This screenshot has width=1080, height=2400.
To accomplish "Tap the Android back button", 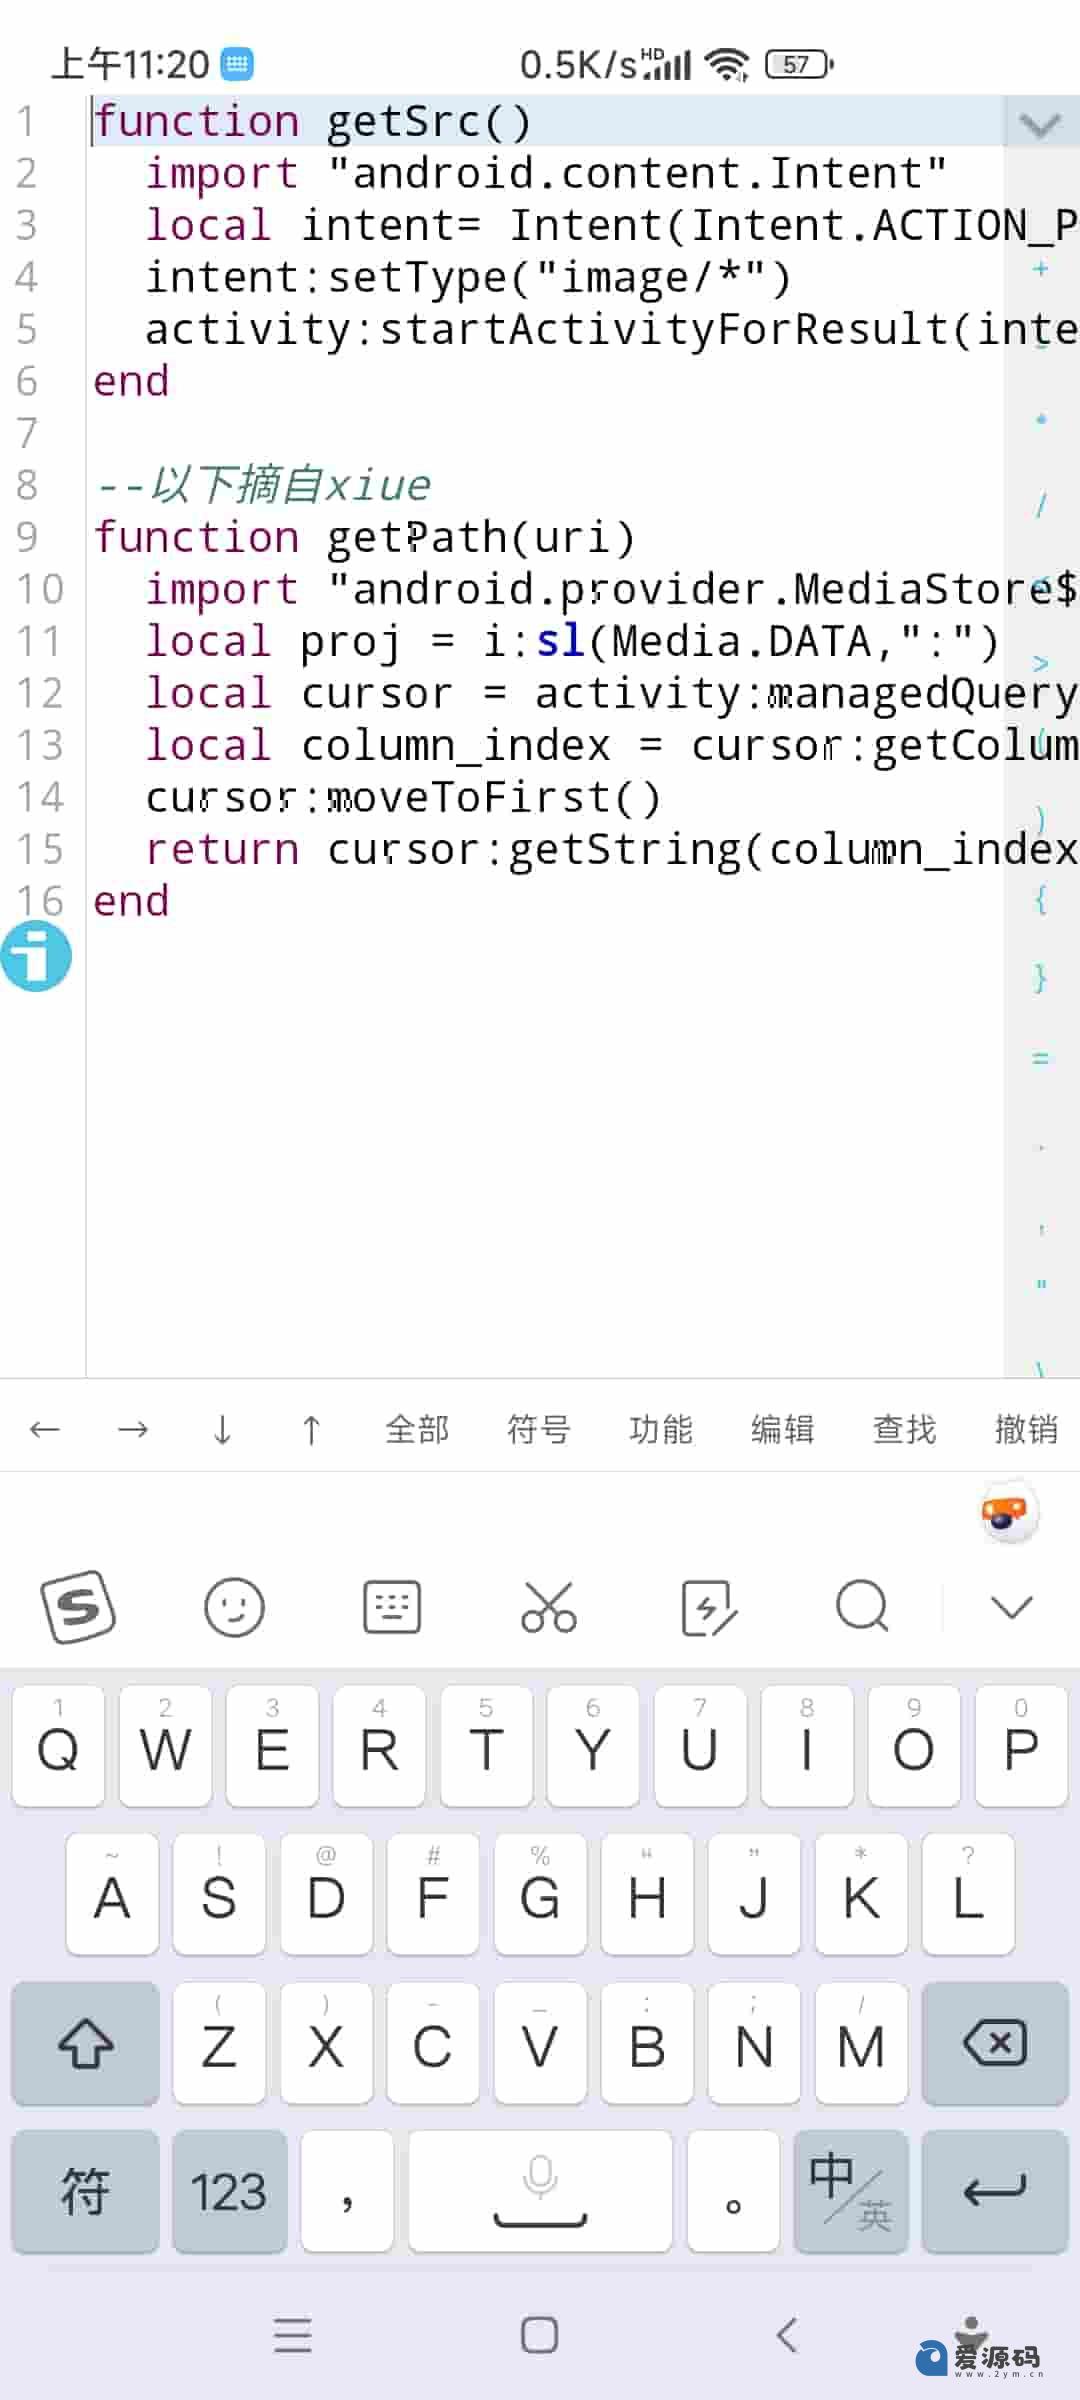I will pos(787,2335).
